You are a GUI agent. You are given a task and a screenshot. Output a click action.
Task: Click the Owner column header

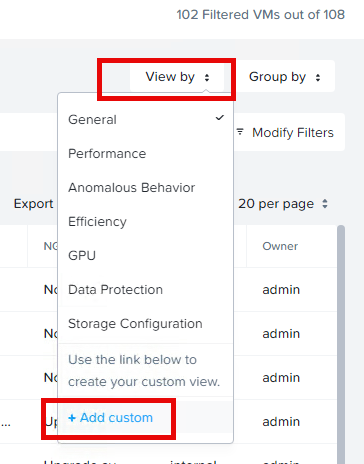click(280, 246)
